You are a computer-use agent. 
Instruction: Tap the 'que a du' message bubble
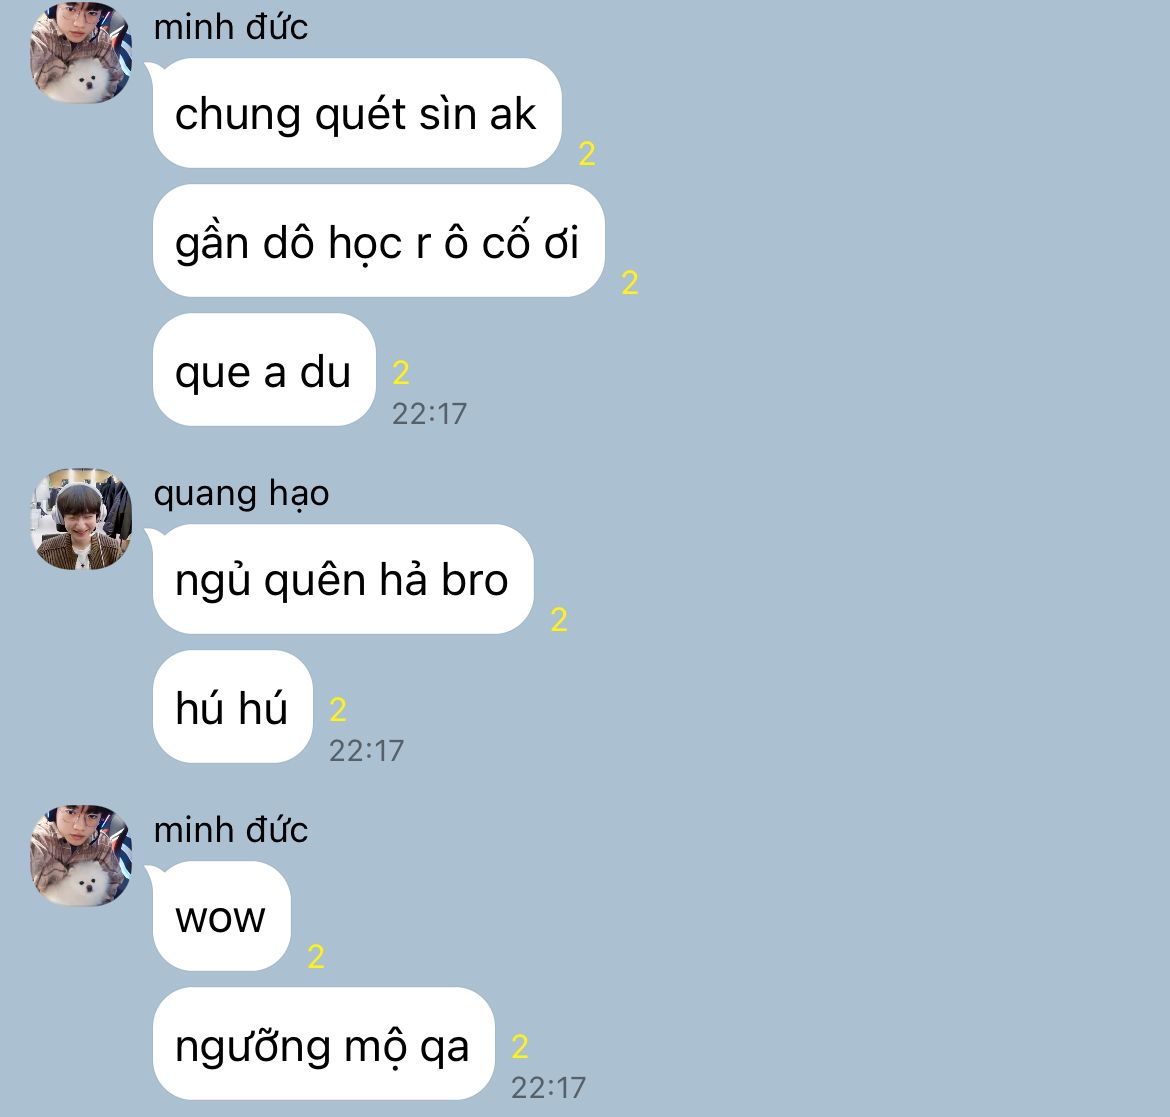[264, 370]
